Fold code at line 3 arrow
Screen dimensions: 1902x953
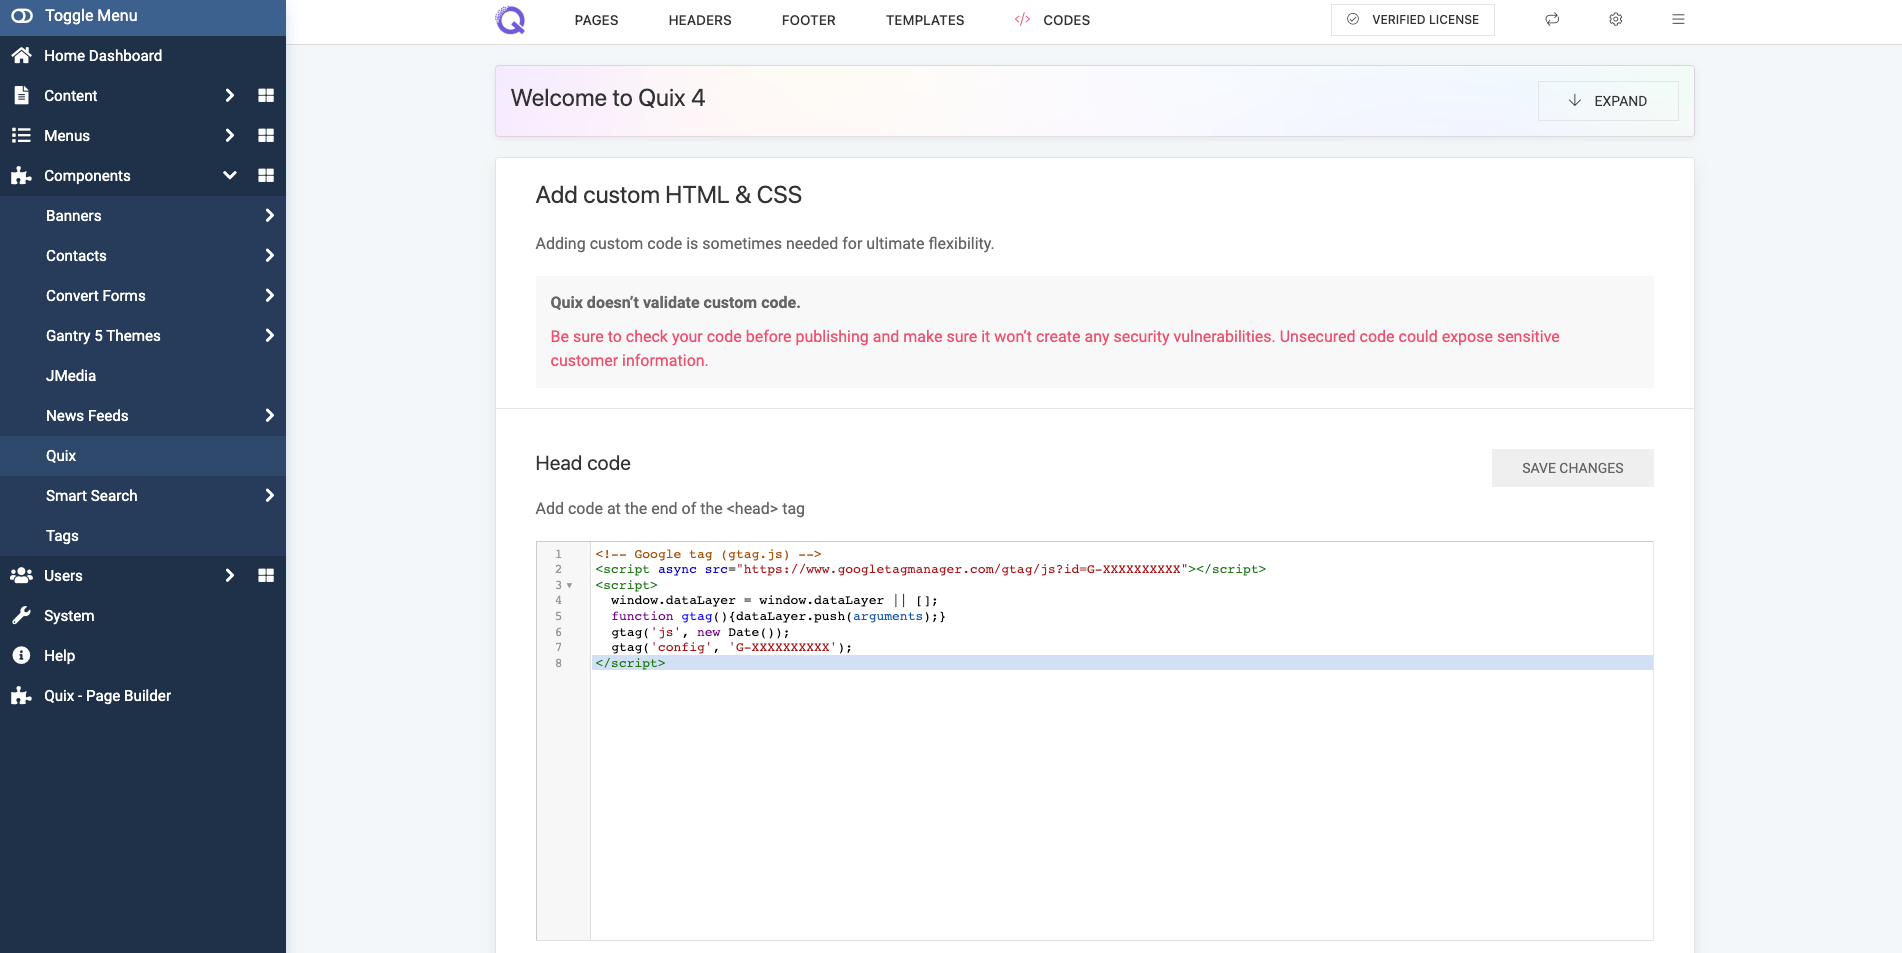tap(570, 585)
